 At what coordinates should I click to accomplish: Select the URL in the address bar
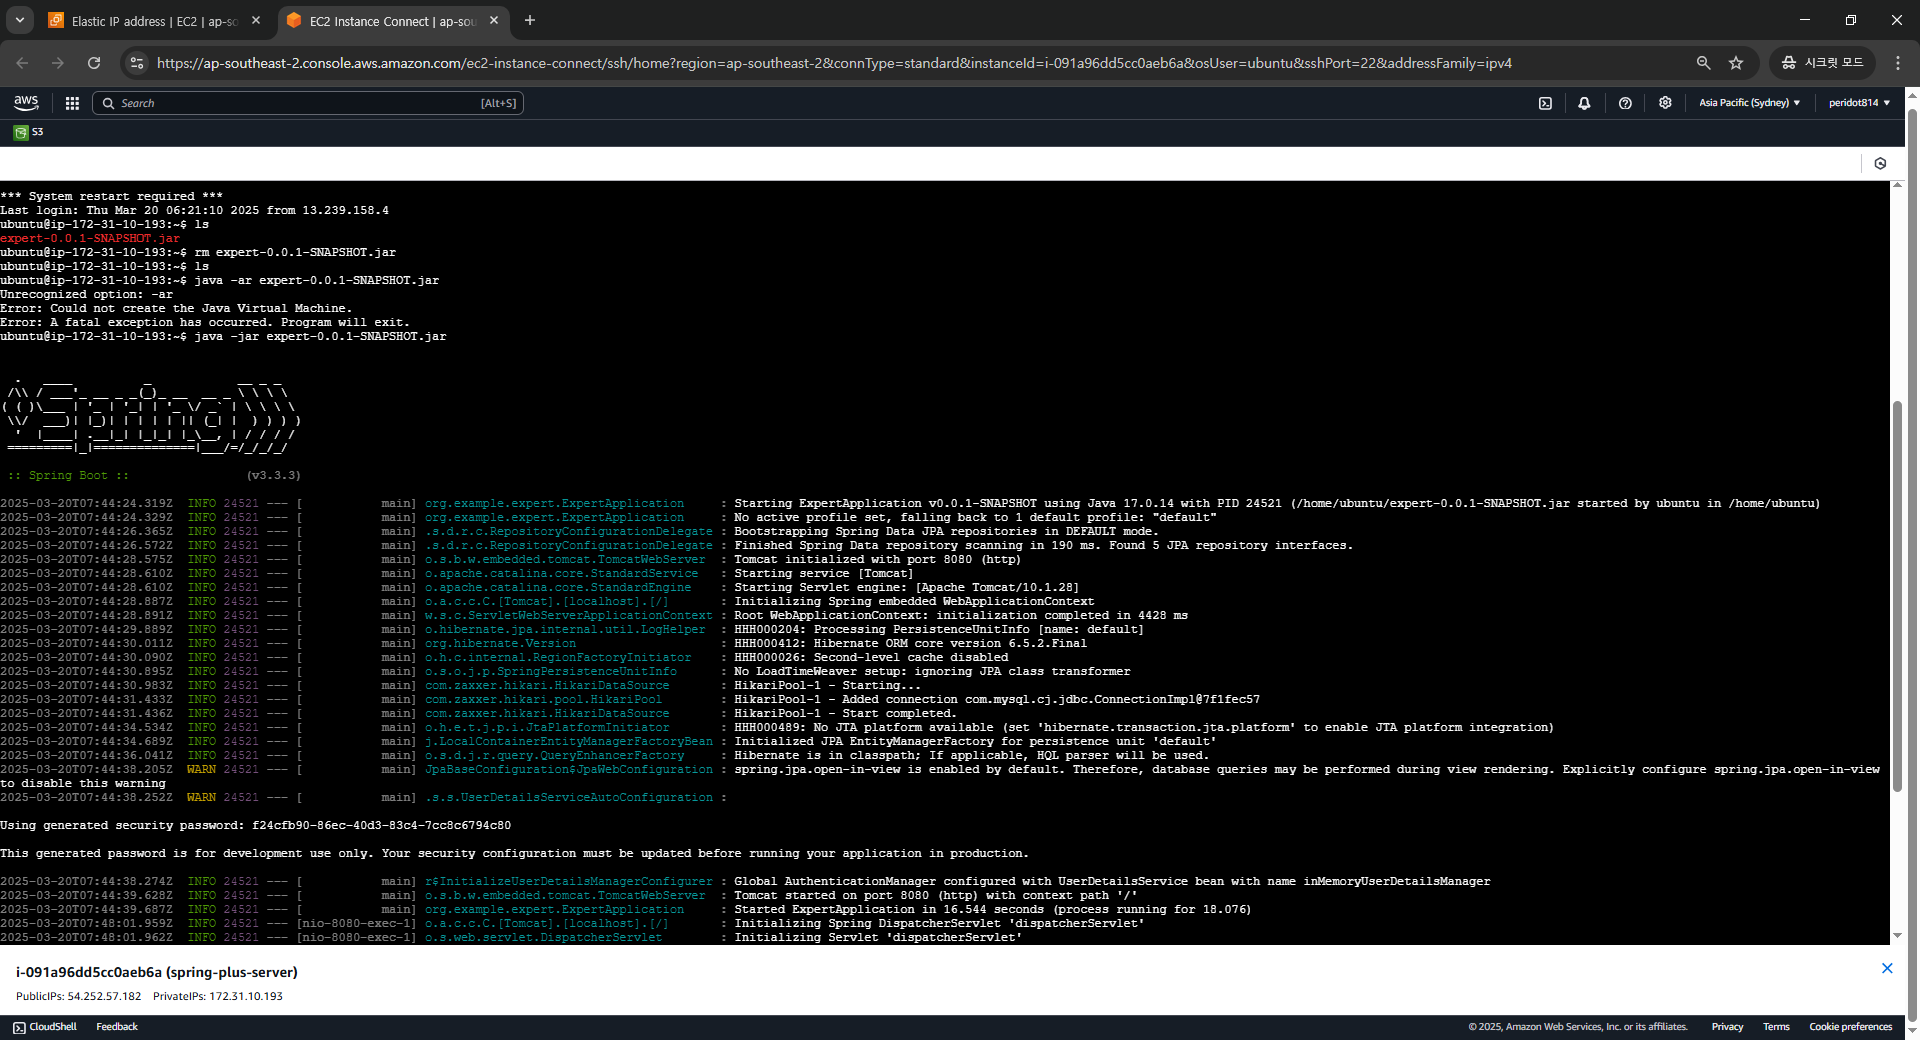point(834,63)
